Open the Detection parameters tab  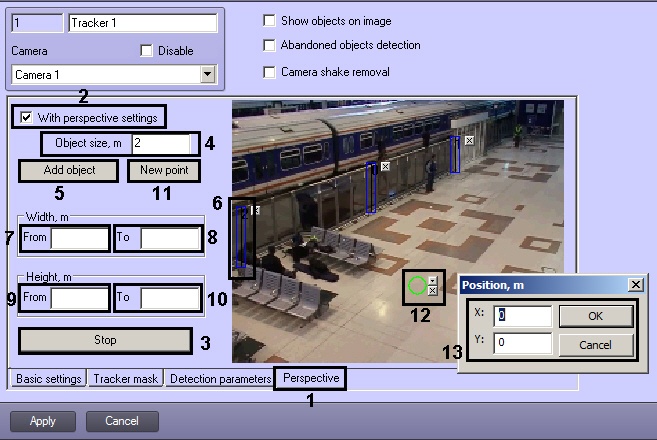(219, 379)
